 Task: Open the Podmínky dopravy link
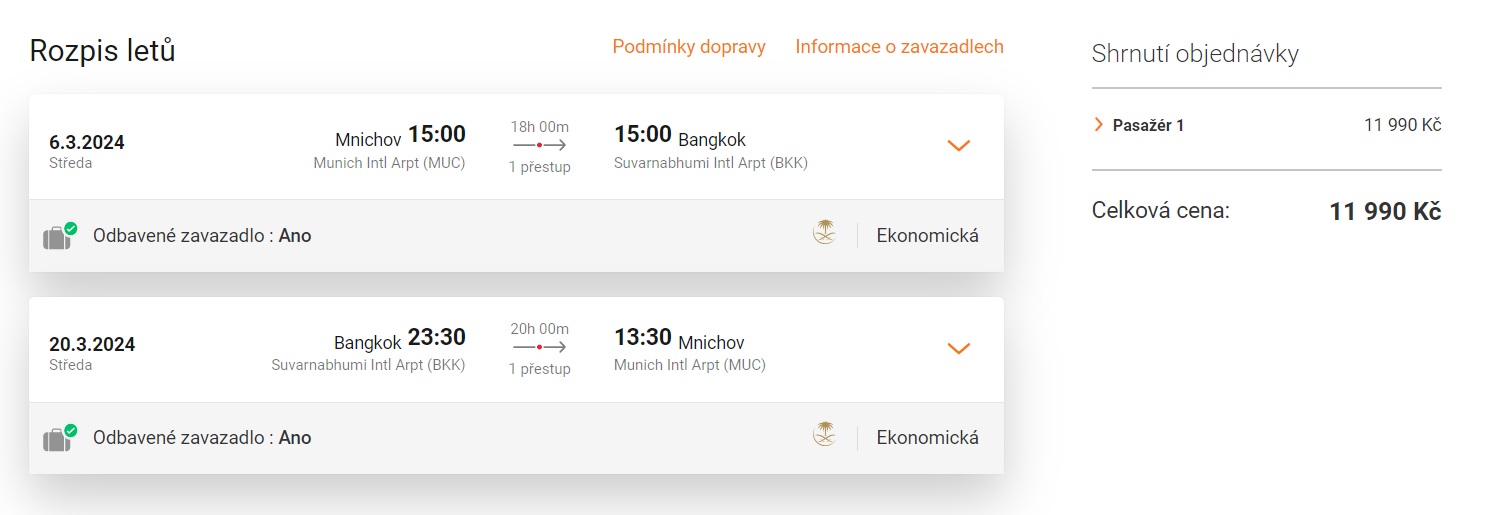689,47
